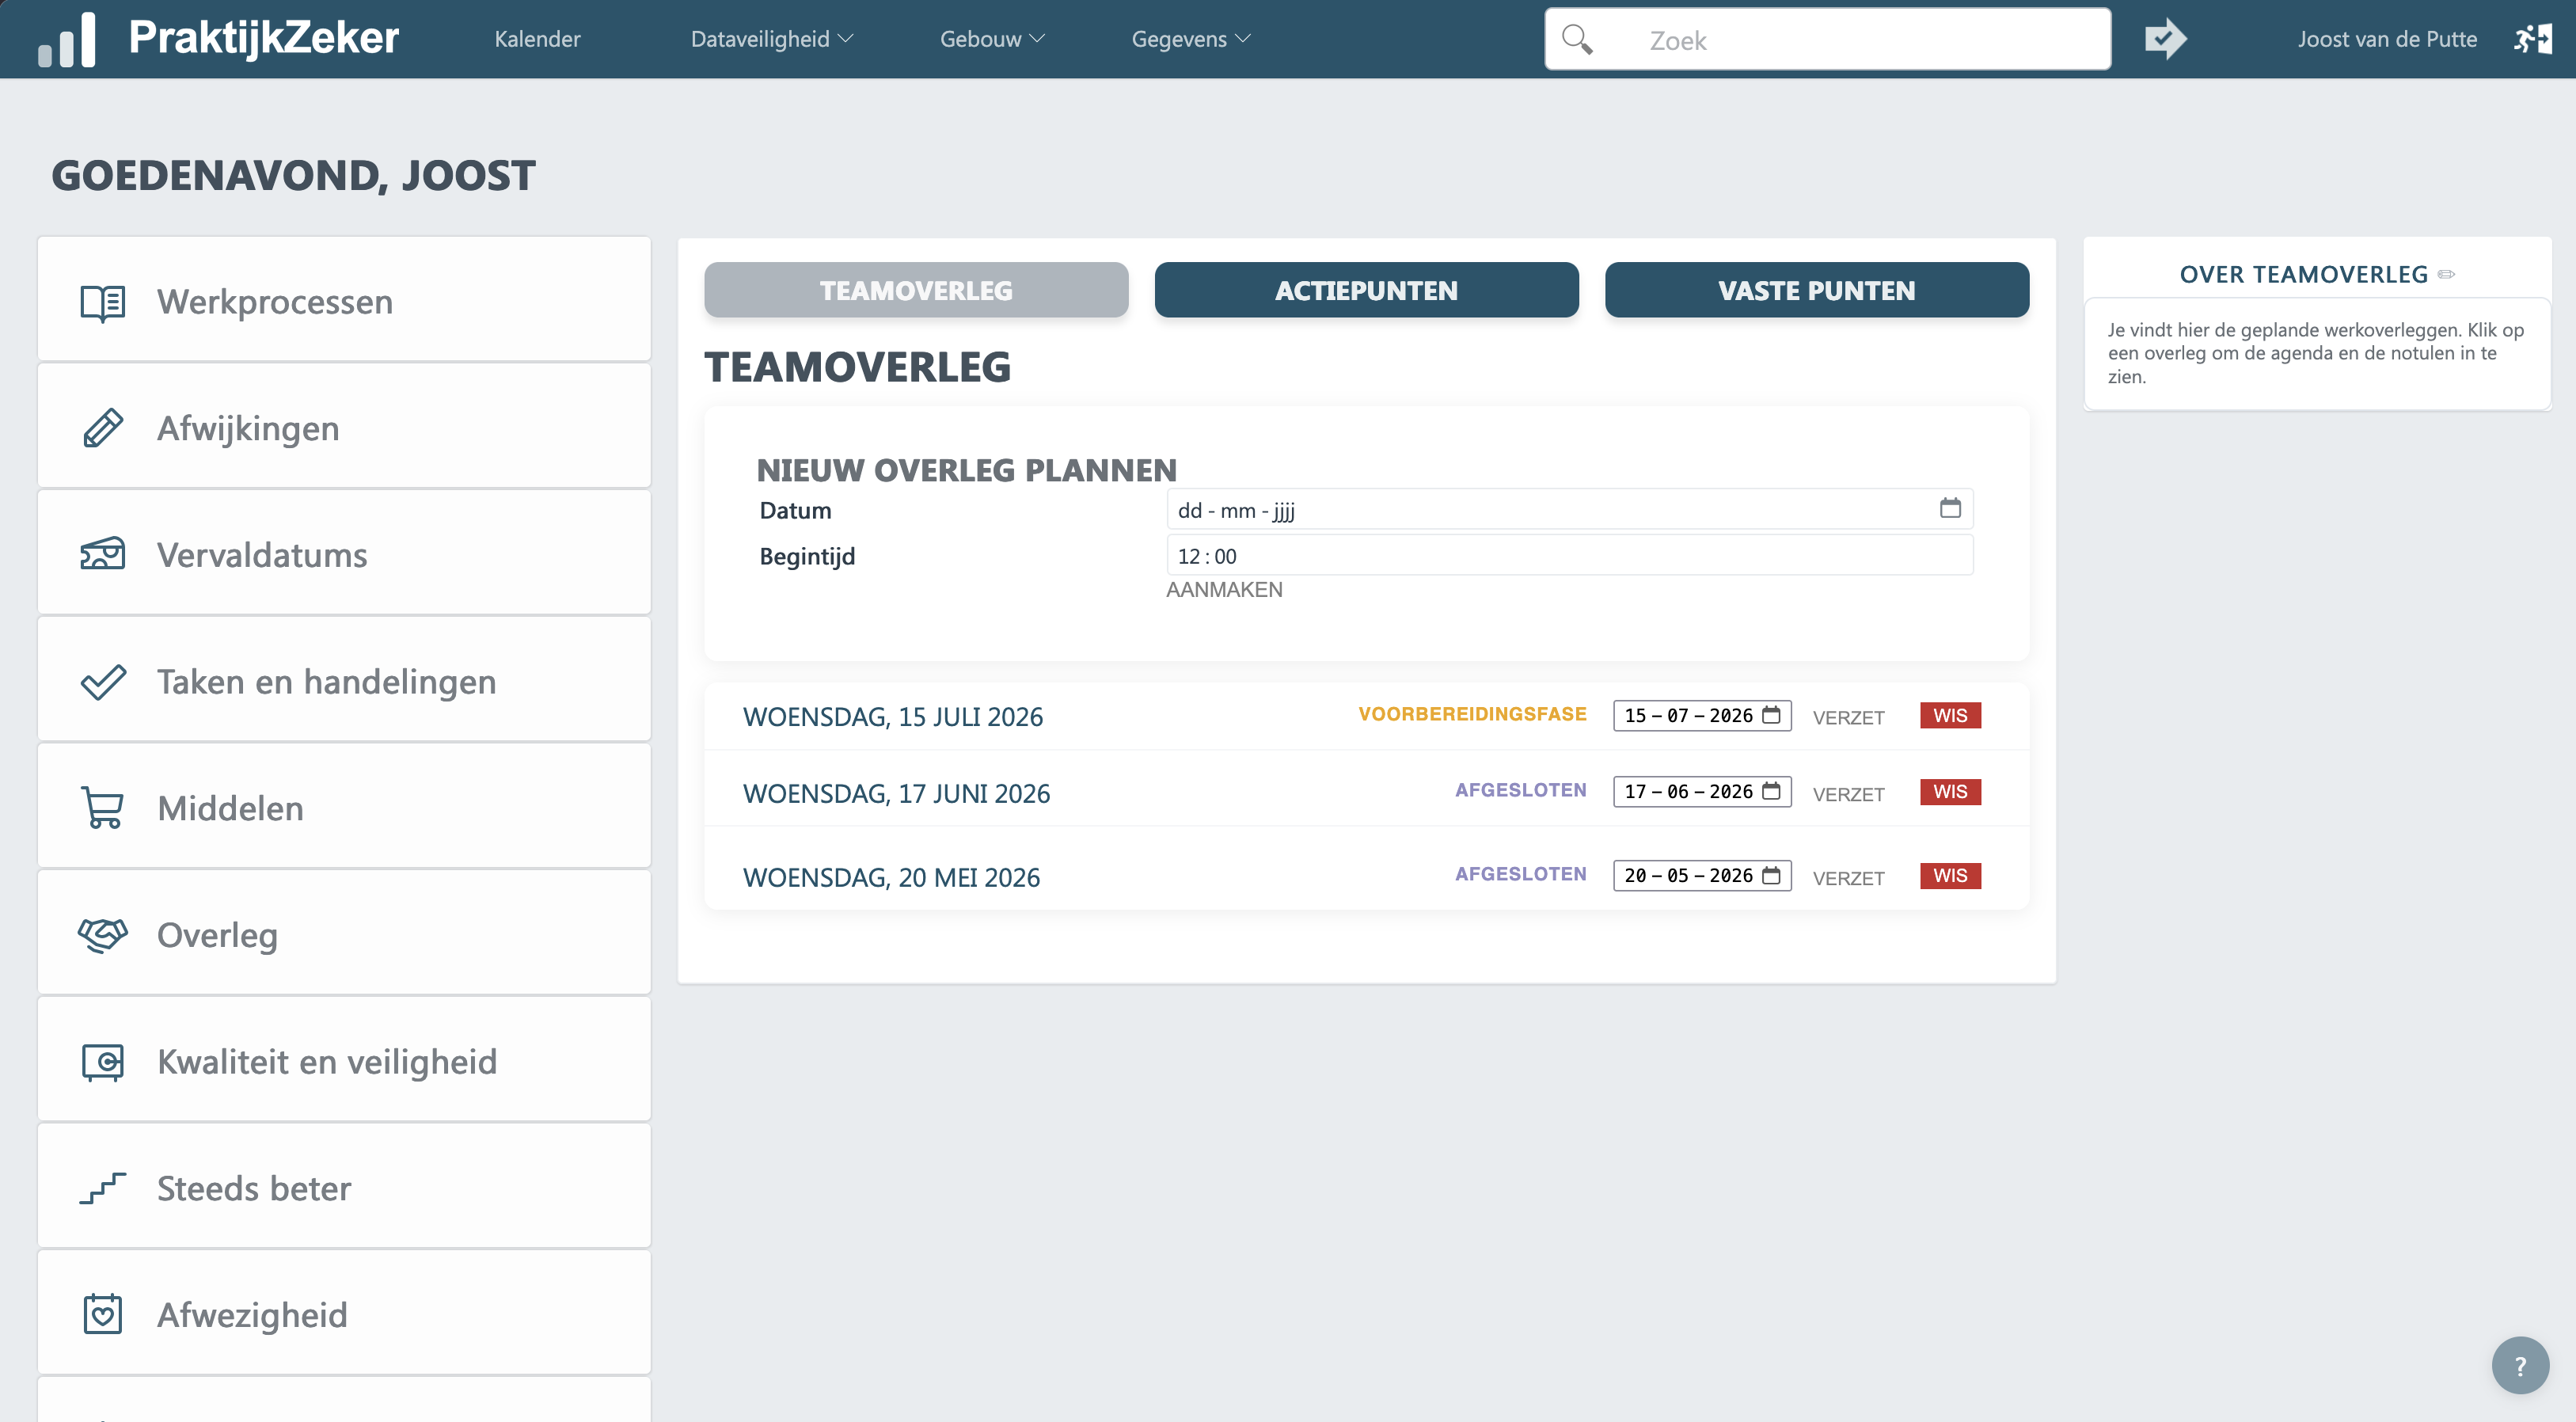The width and height of the screenshot is (2576, 1422).
Task: Click into the Datum dd-mm-jjjj field
Action: (x=1569, y=509)
